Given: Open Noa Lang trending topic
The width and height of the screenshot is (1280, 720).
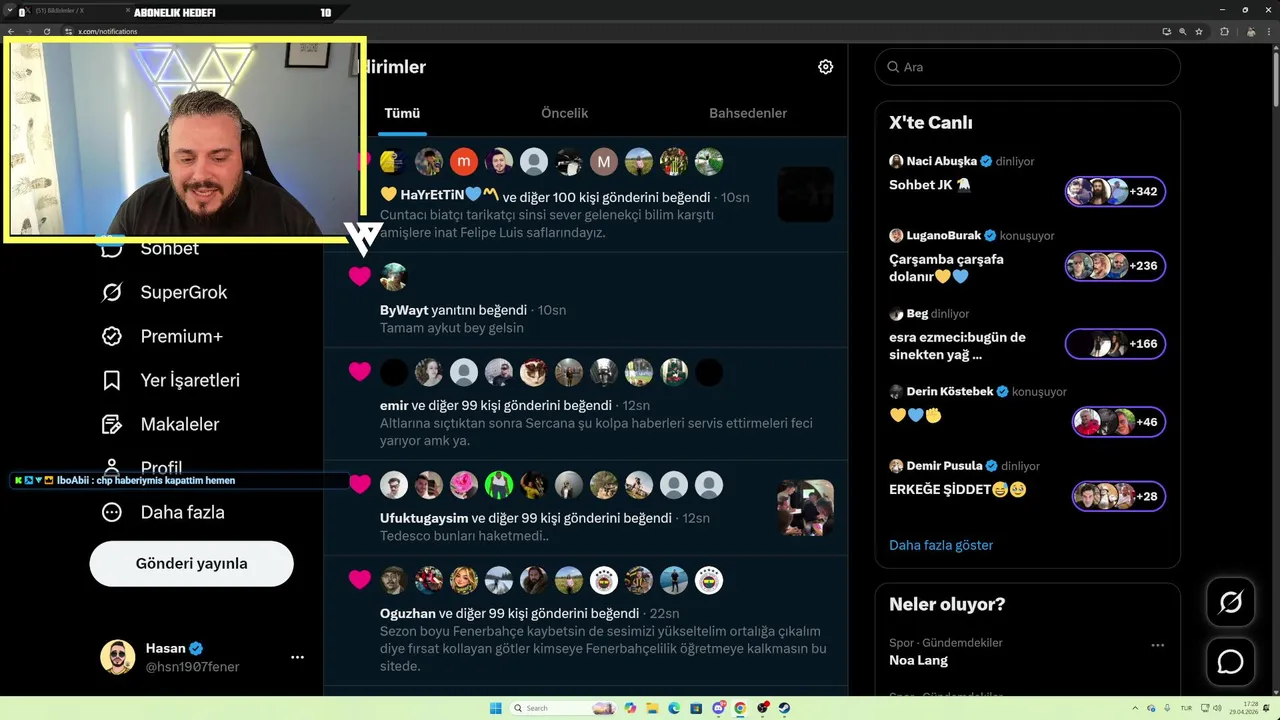Looking at the screenshot, I should click(918, 660).
